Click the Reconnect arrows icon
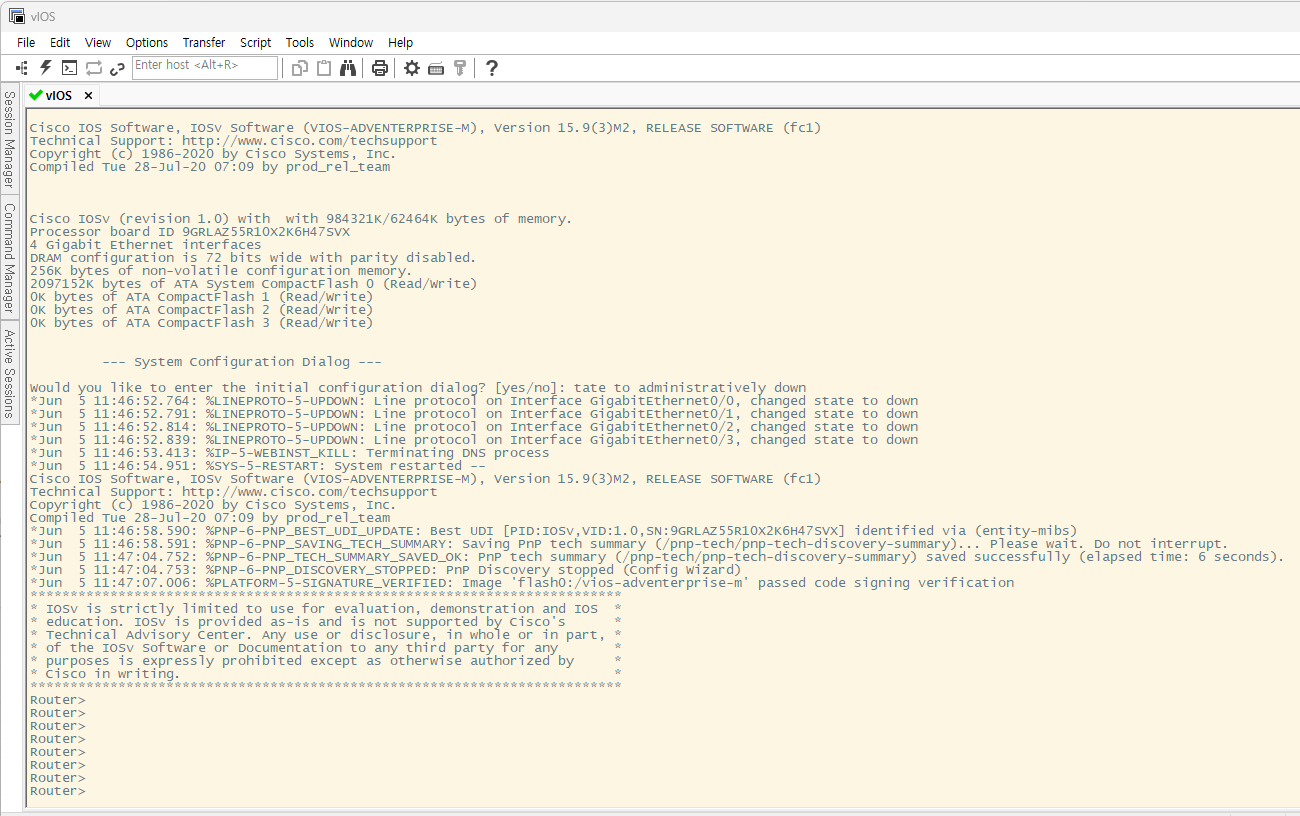The height and width of the screenshot is (816, 1300). click(94, 68)
